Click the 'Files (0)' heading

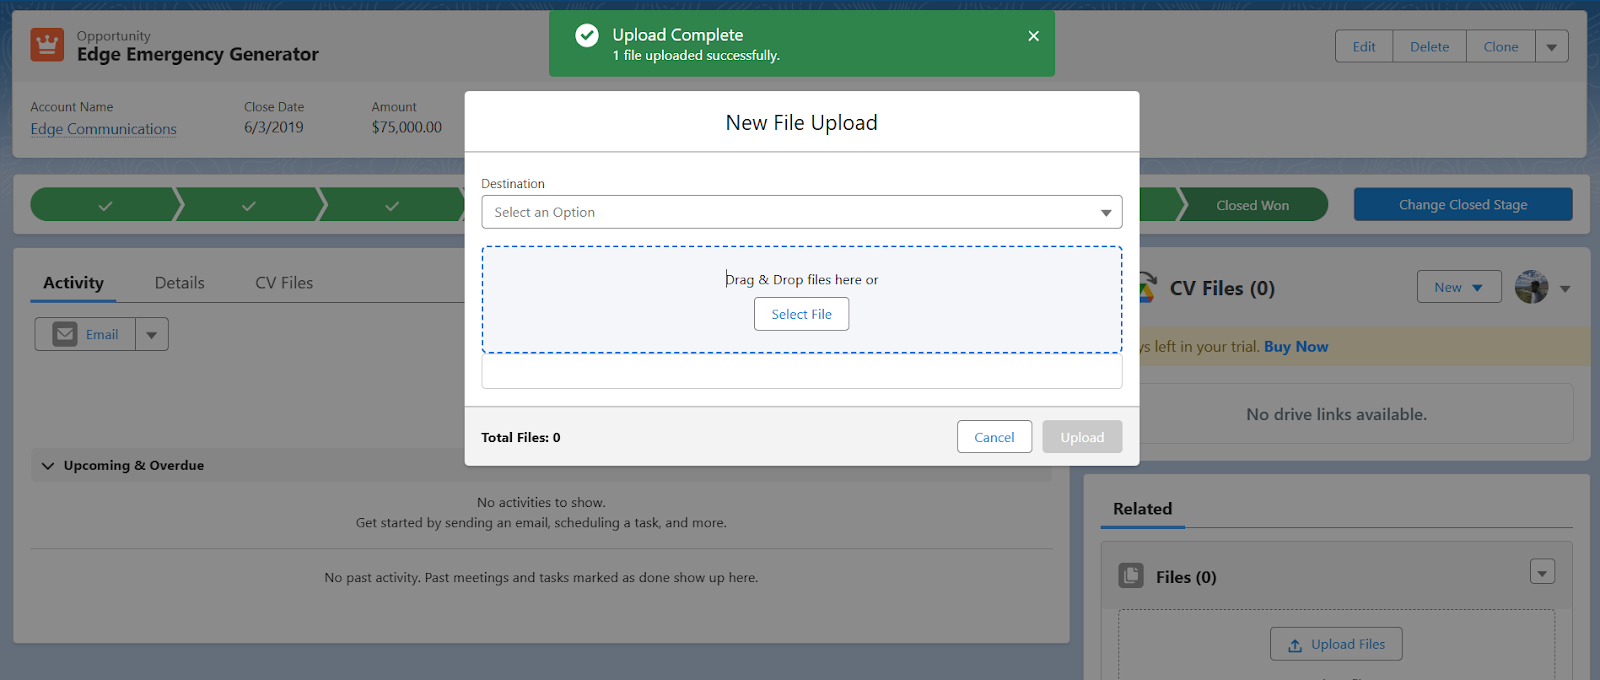tap(1186, 577)
